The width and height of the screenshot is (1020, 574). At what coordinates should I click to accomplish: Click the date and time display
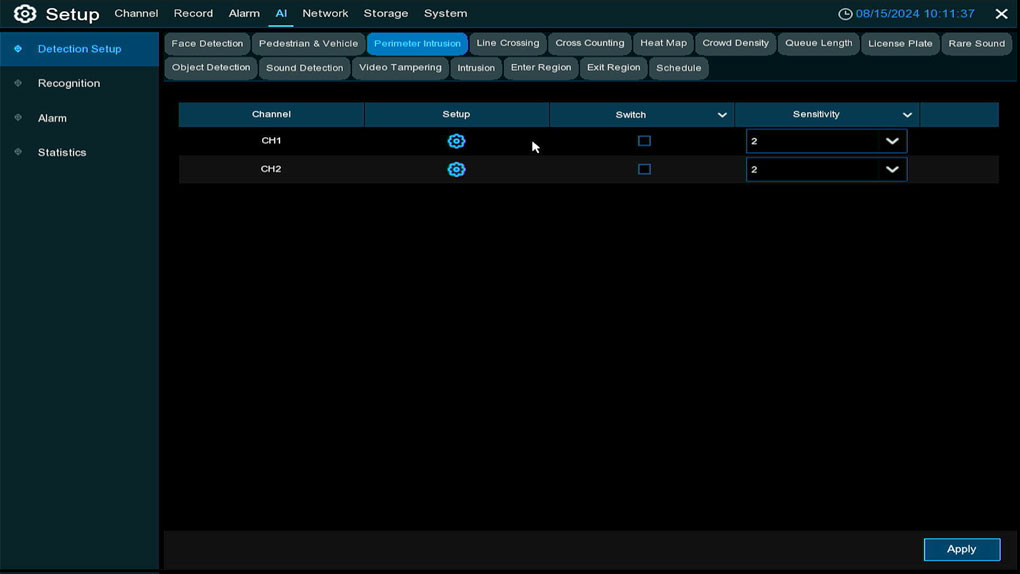pos(915,14)
